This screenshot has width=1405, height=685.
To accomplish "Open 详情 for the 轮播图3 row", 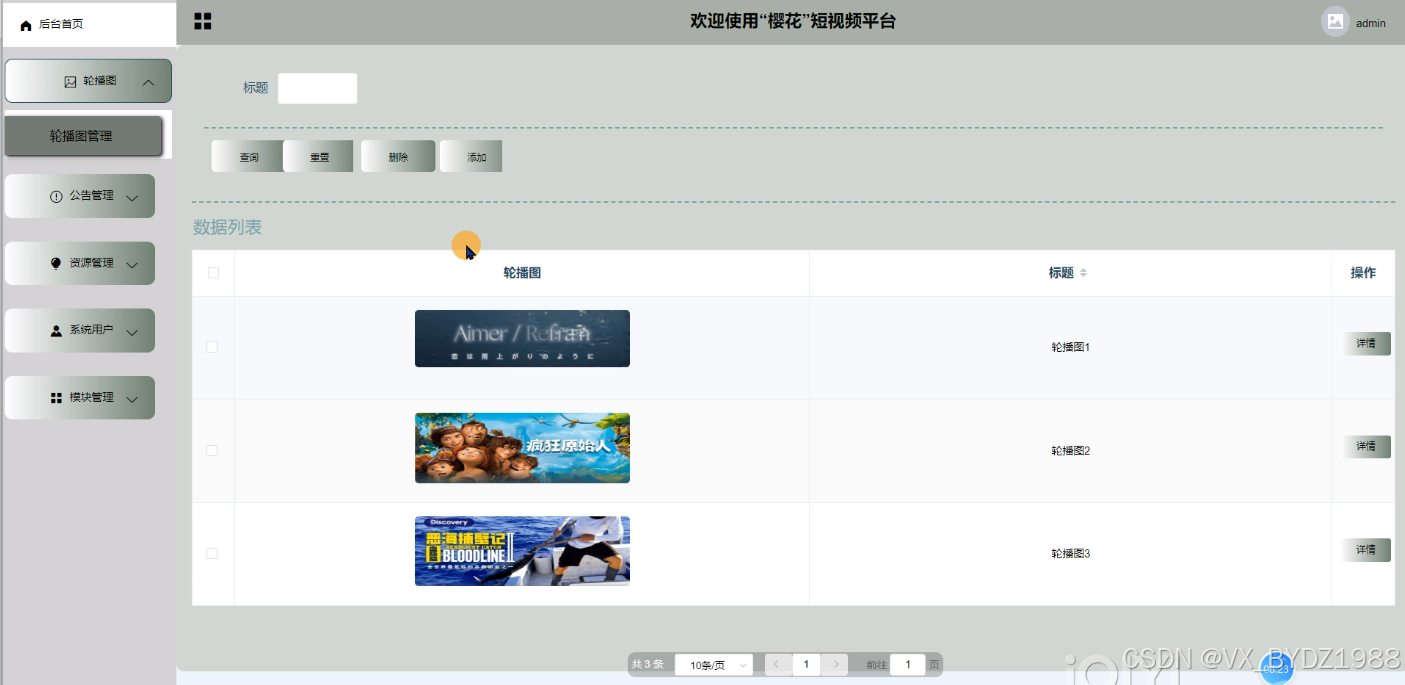I will pyautogui.click(x=1366, y=550).
